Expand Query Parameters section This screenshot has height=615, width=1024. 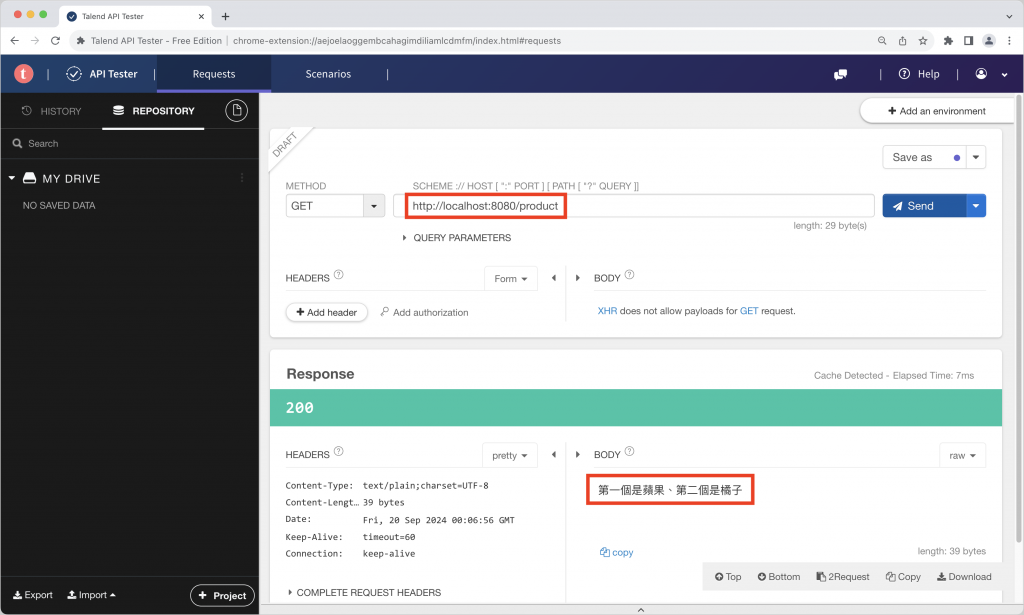pos(456,238)
